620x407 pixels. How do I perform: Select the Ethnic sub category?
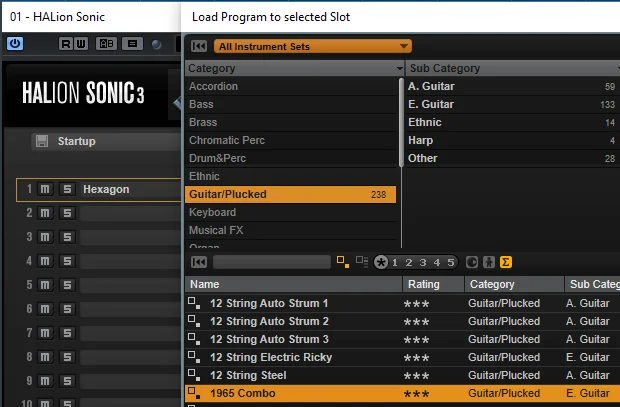(x=513, y=122)
